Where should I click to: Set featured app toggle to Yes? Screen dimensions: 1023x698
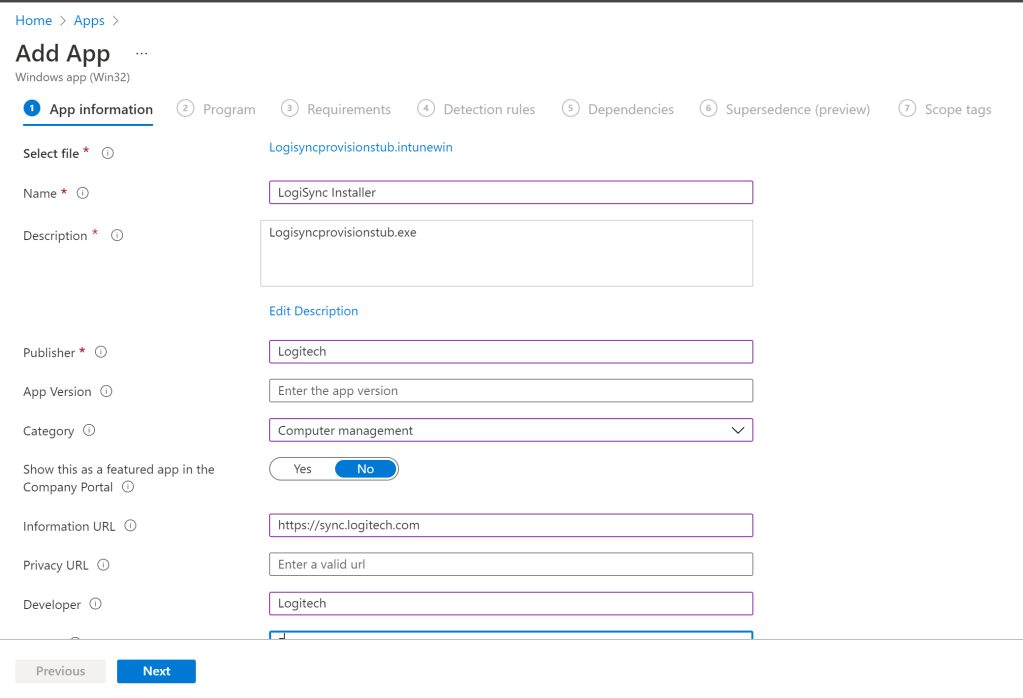tap(302, 469)
